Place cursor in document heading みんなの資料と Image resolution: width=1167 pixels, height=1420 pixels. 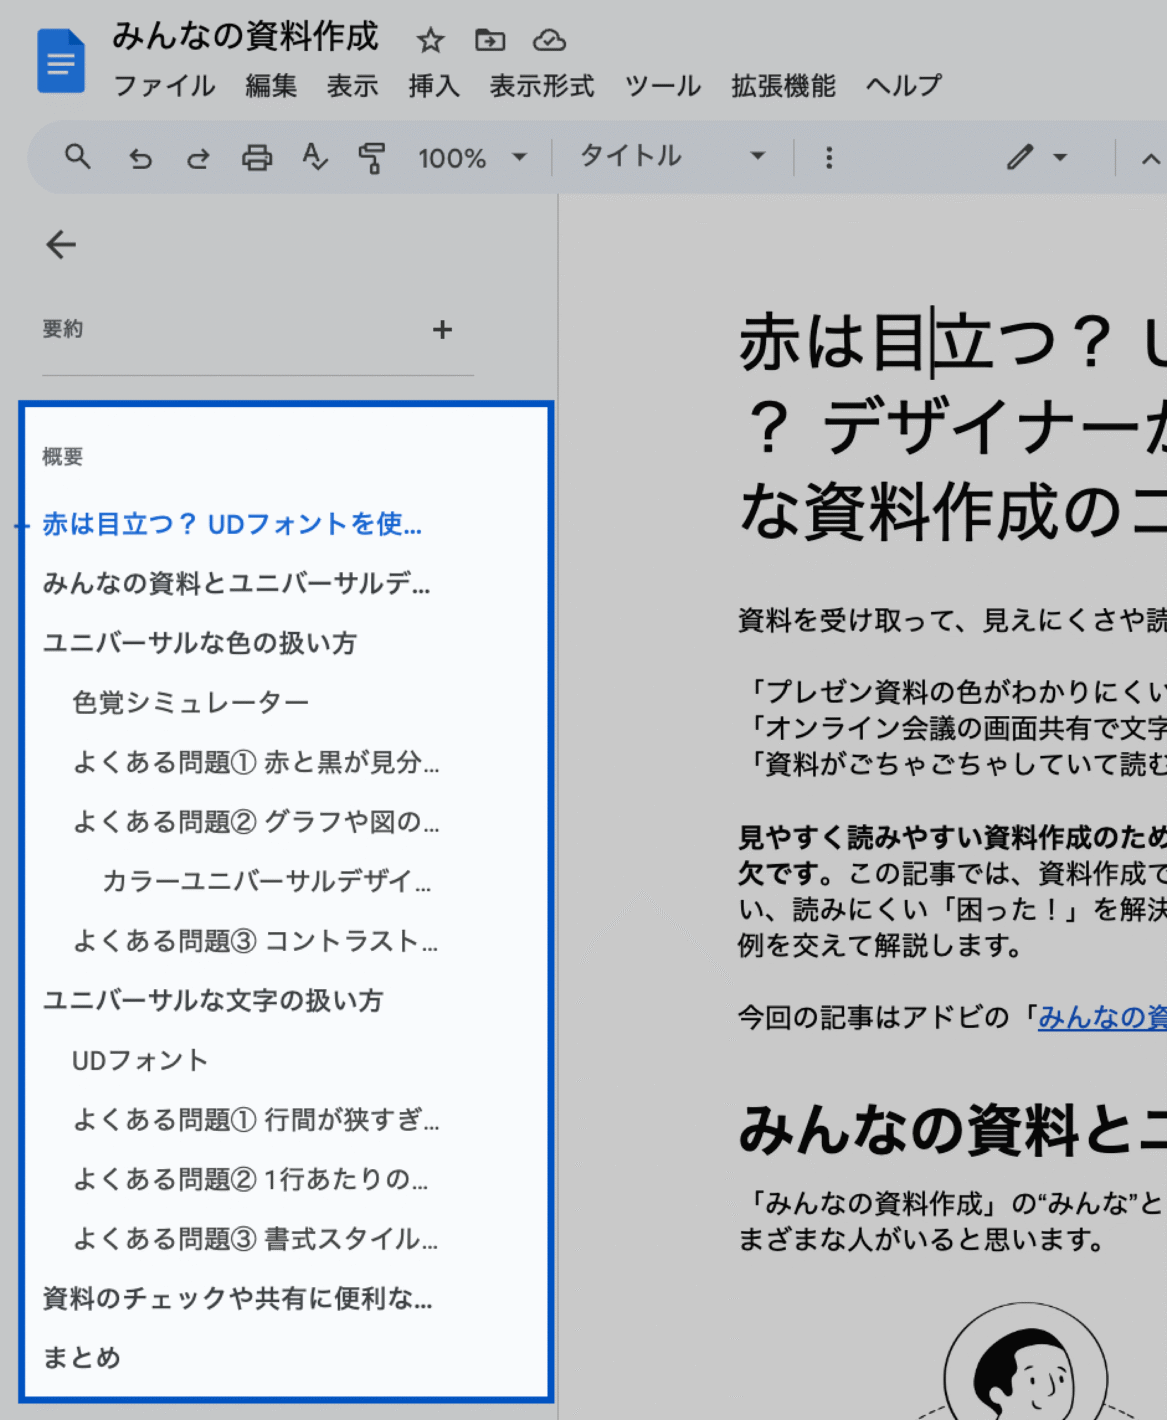(952, 1129)
